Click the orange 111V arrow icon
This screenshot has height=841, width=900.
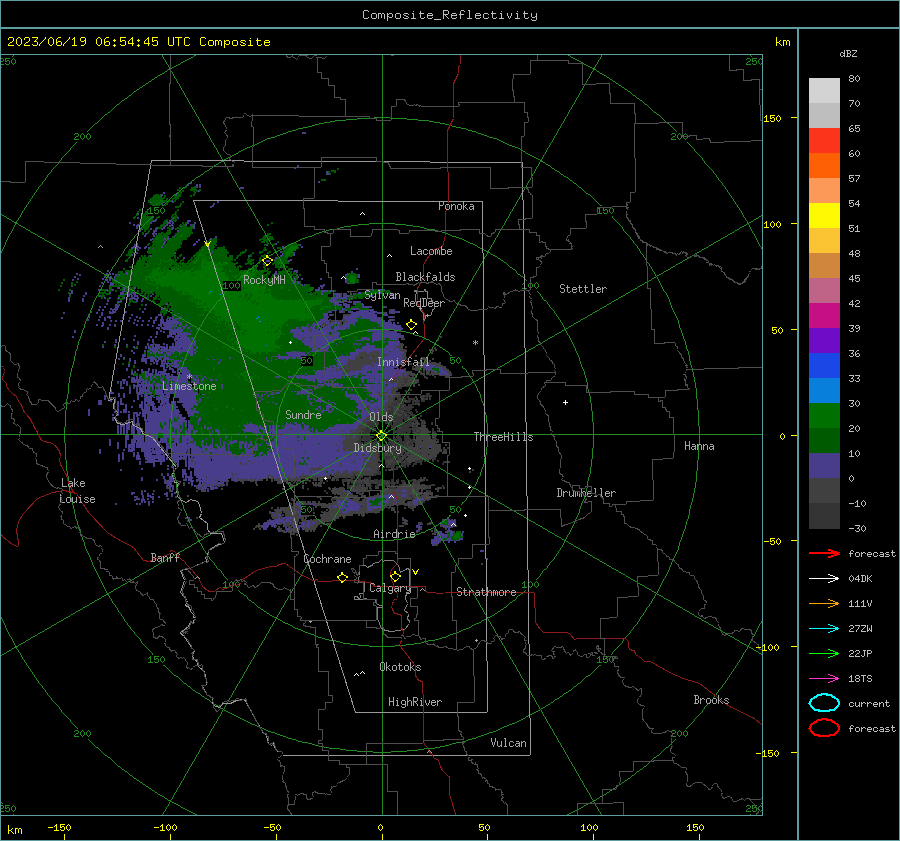824,603
